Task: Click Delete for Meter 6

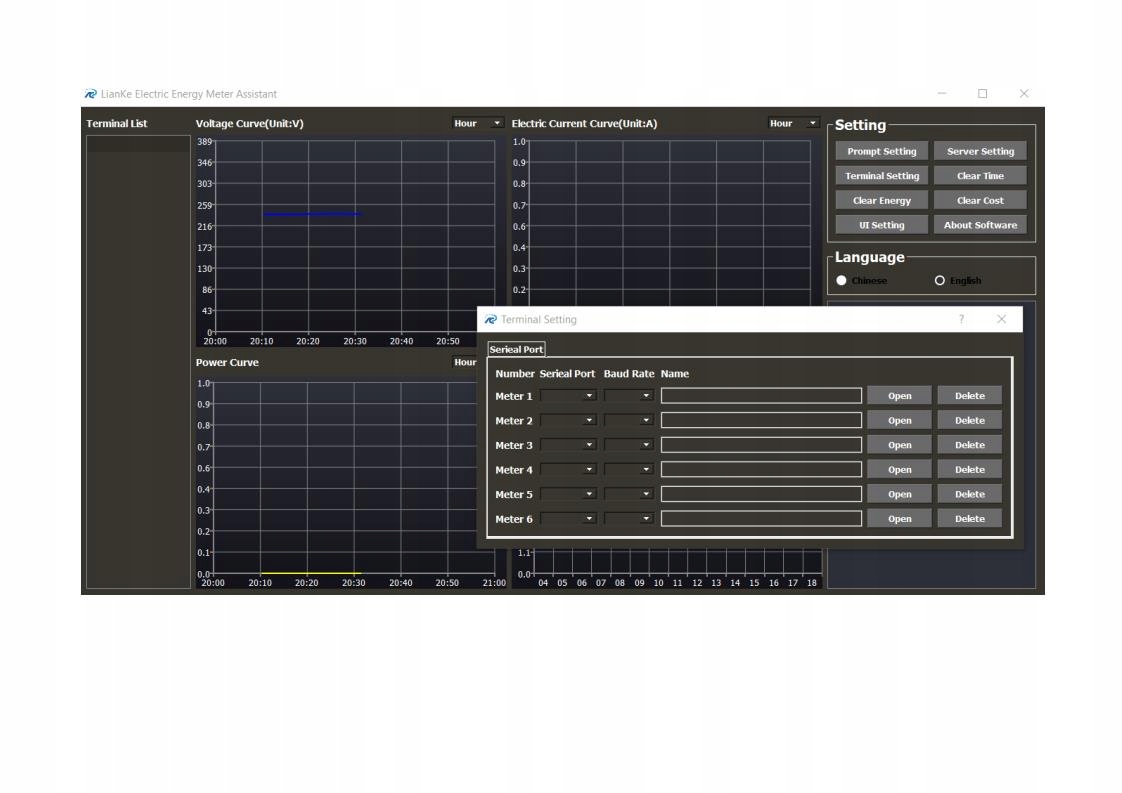Action: [x=970, y=518]
